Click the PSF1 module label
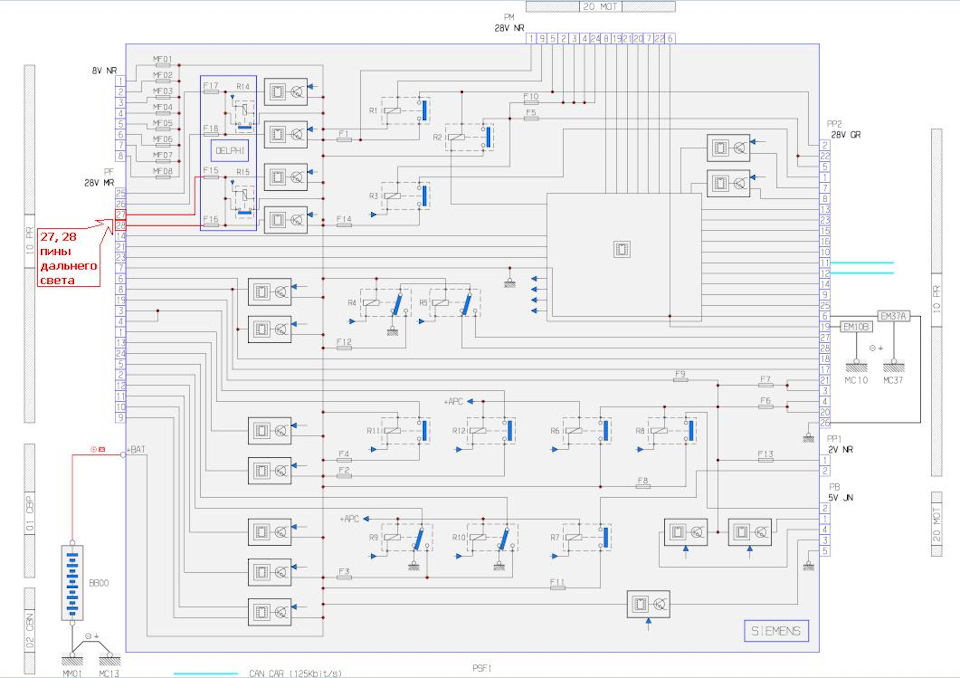This screenshot has height=678, width=960. (x=482, y=668)
